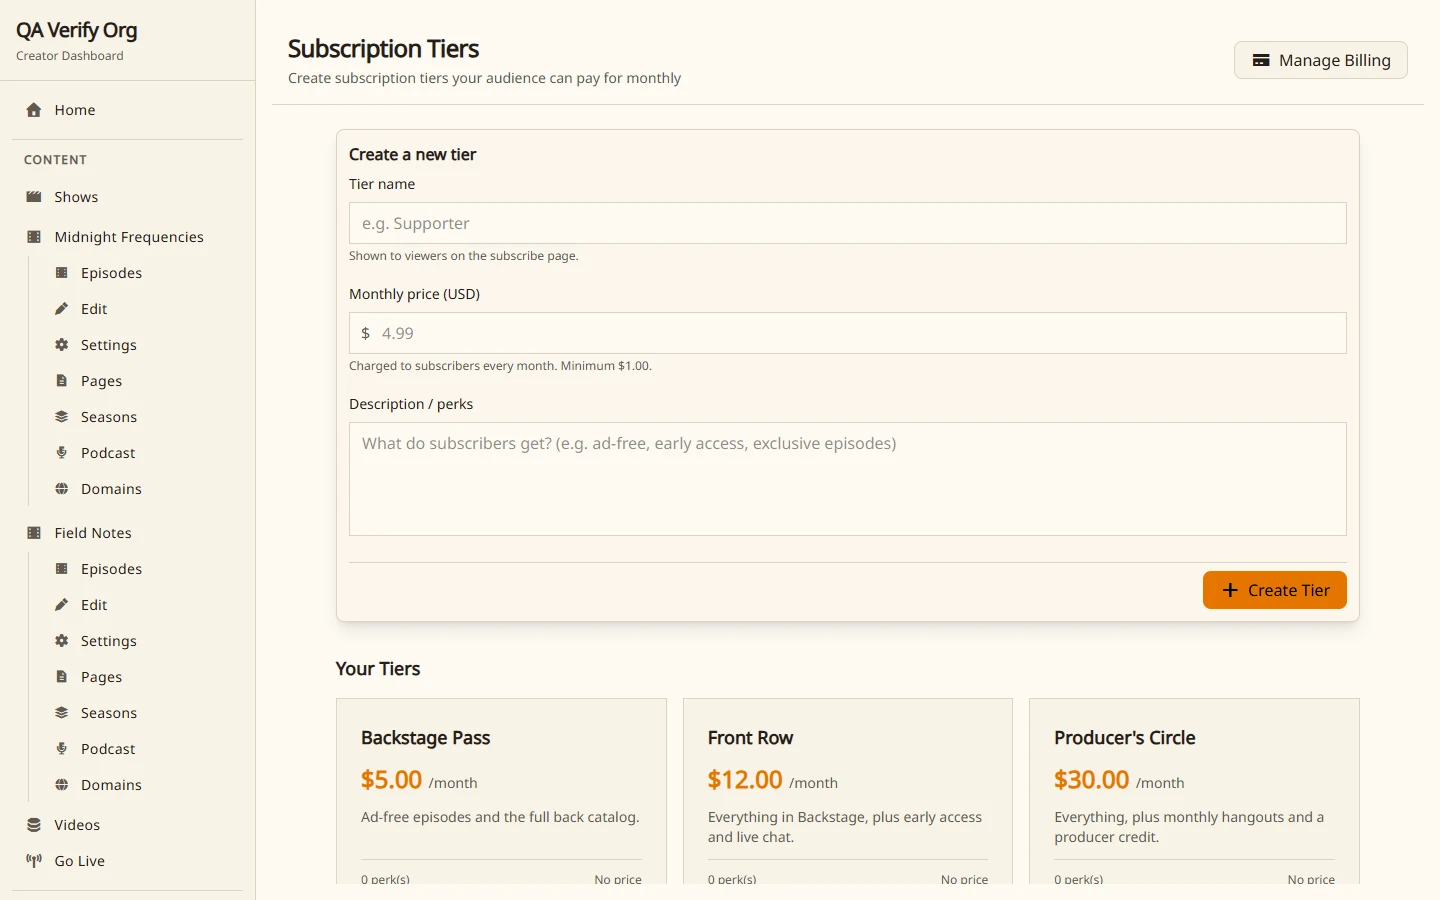
Task: Click Podcast microphone icon under Midnight Frequencies
Action: (x=61, y=453)
